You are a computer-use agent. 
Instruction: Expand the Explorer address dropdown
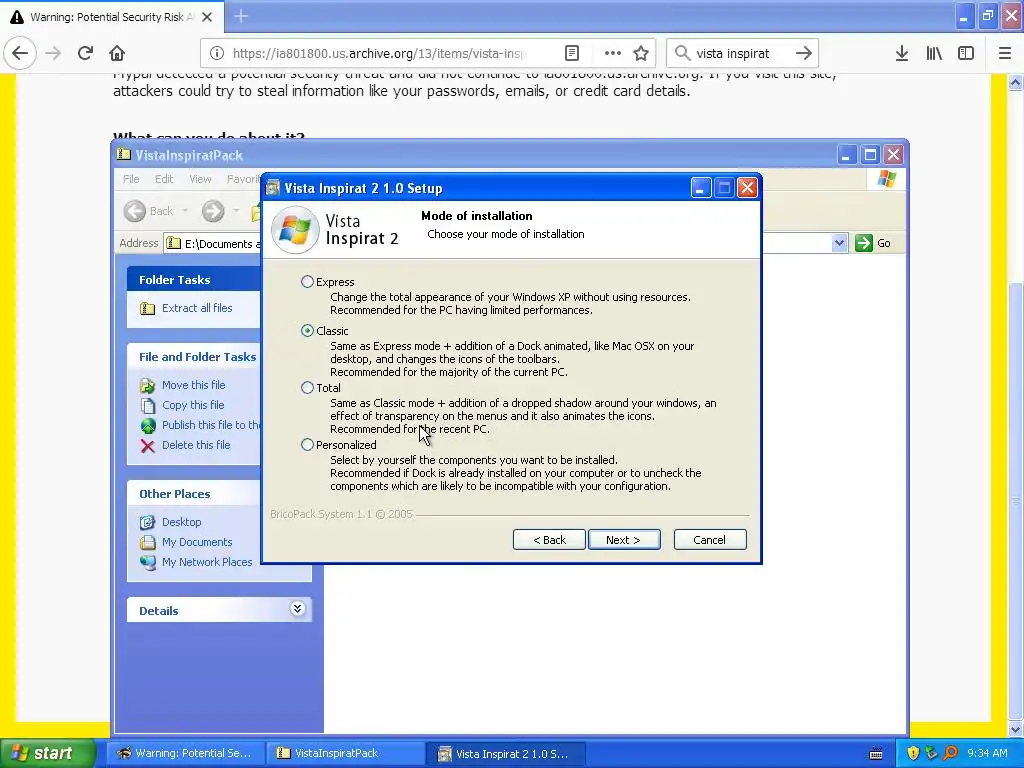[x=839, y=243]
